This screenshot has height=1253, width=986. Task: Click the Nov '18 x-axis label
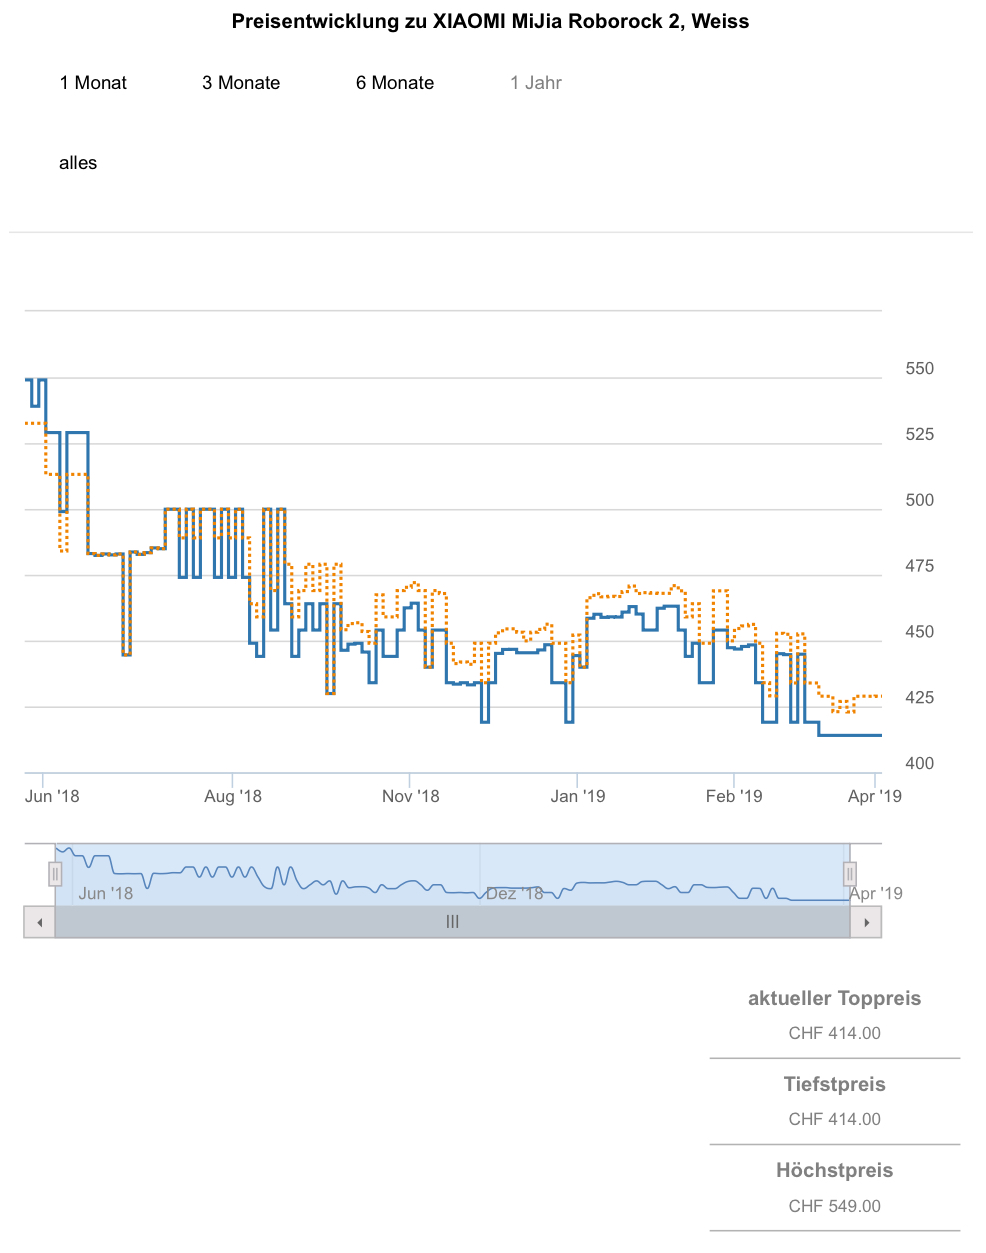coord(410,796)
